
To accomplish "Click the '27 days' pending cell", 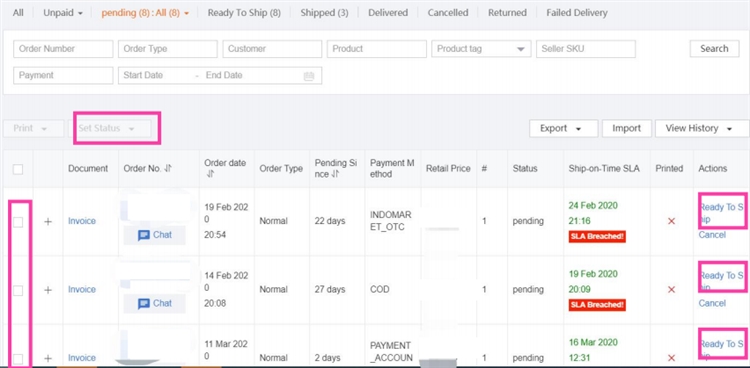I will [x=330, y=290].
